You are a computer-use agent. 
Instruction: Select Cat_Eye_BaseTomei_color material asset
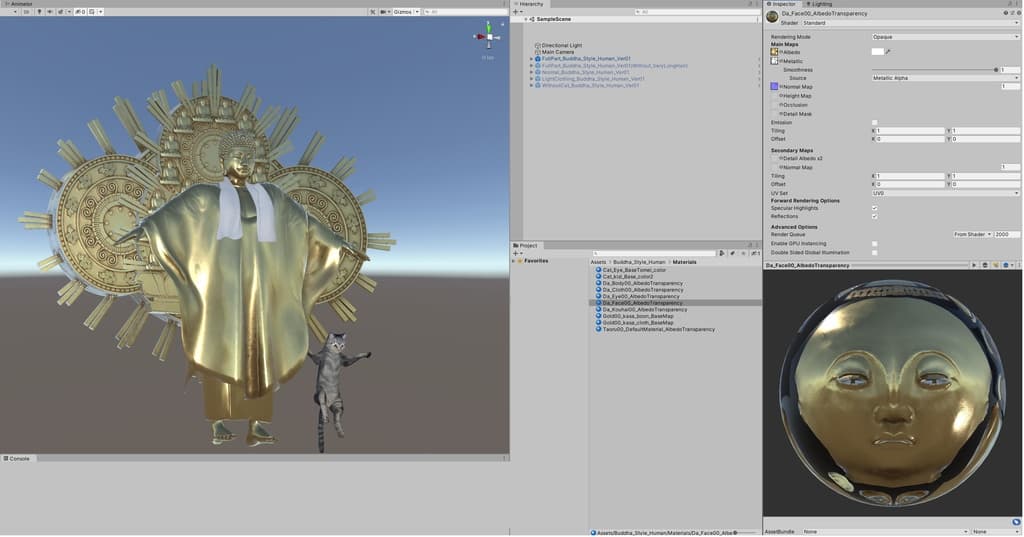coord(634,270)
